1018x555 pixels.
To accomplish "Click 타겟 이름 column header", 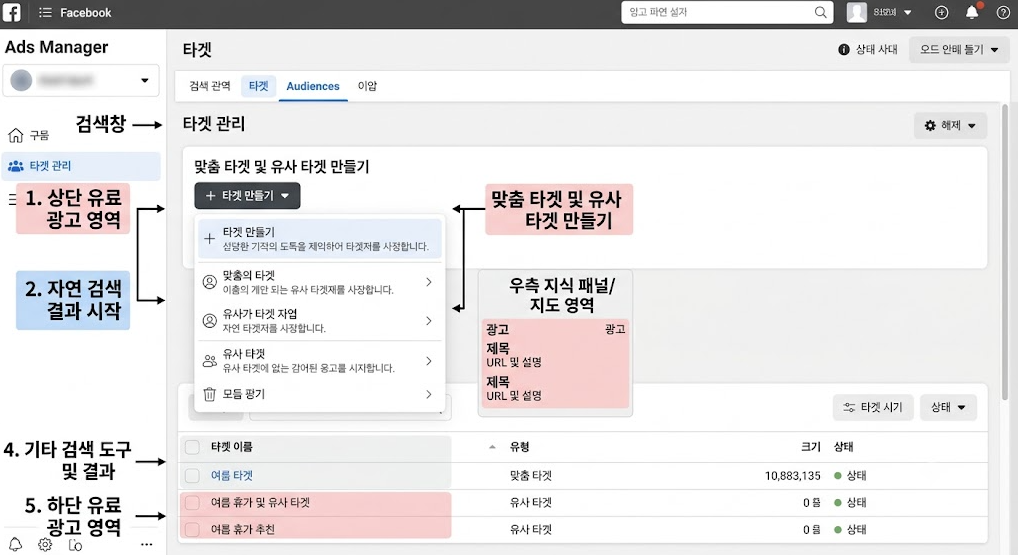I will pyautogui.click(x=232, y=447).
